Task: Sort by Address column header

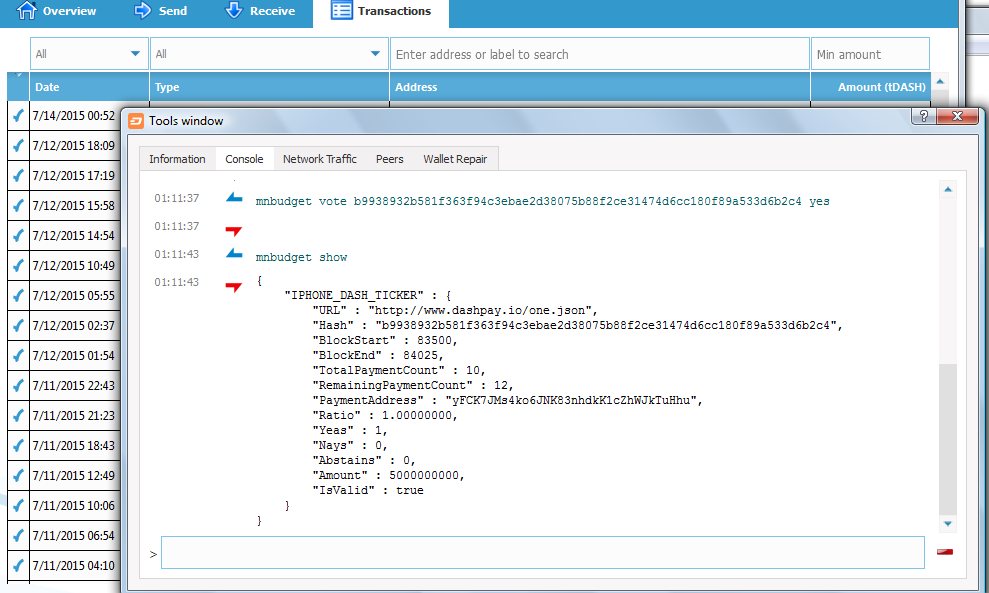Action: pyautogui.click(x=600, y=87)
